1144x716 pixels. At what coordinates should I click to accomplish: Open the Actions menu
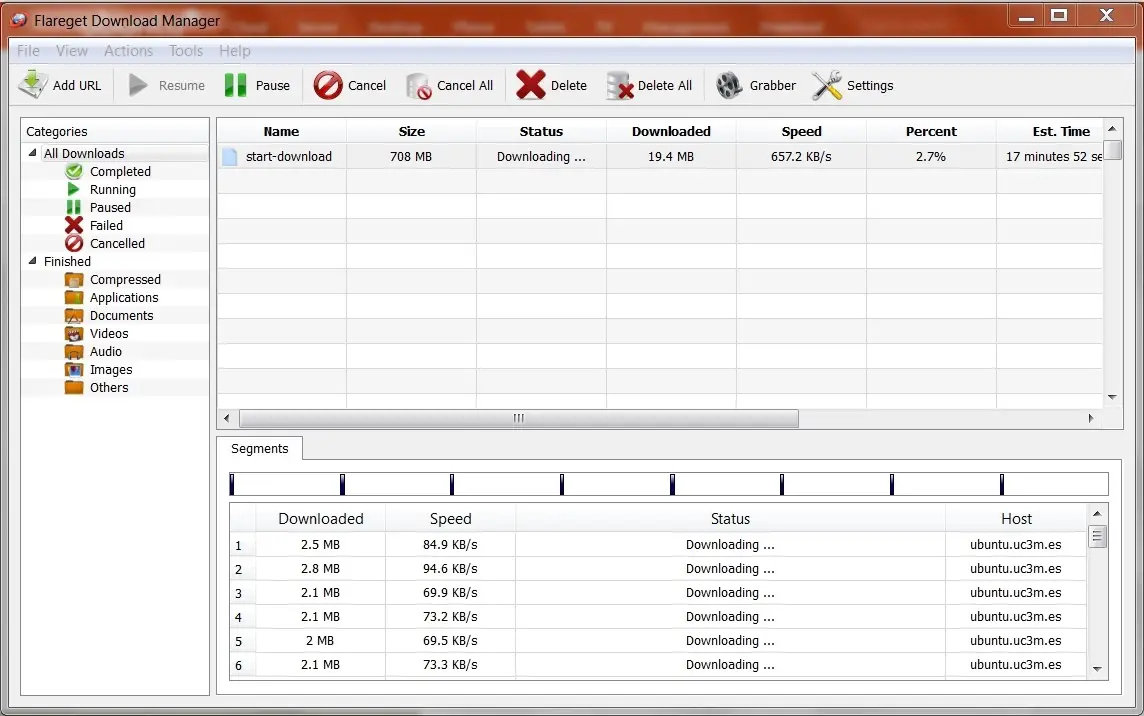click(128, 50)
